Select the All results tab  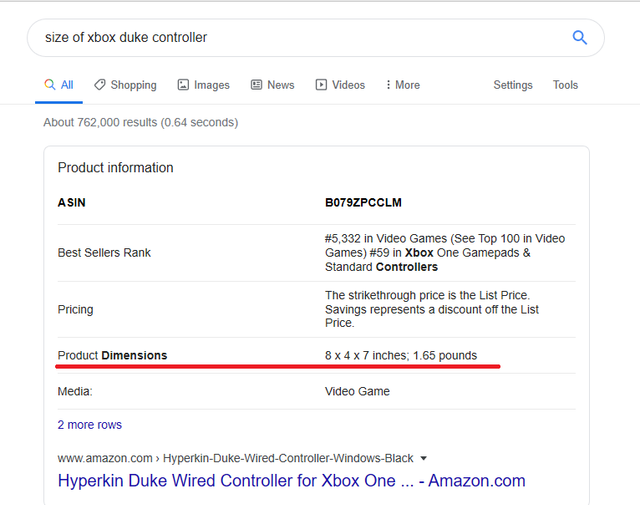pyautogui.click(x=59, y=85)
